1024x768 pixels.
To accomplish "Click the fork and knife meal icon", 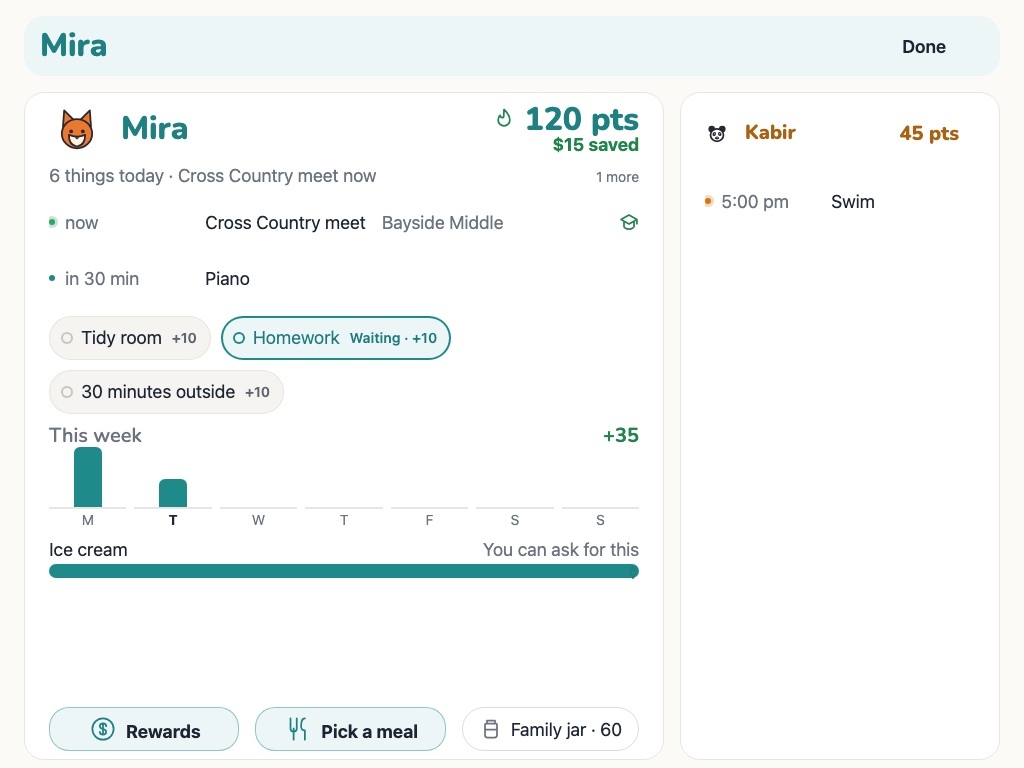I will [298, 729].
